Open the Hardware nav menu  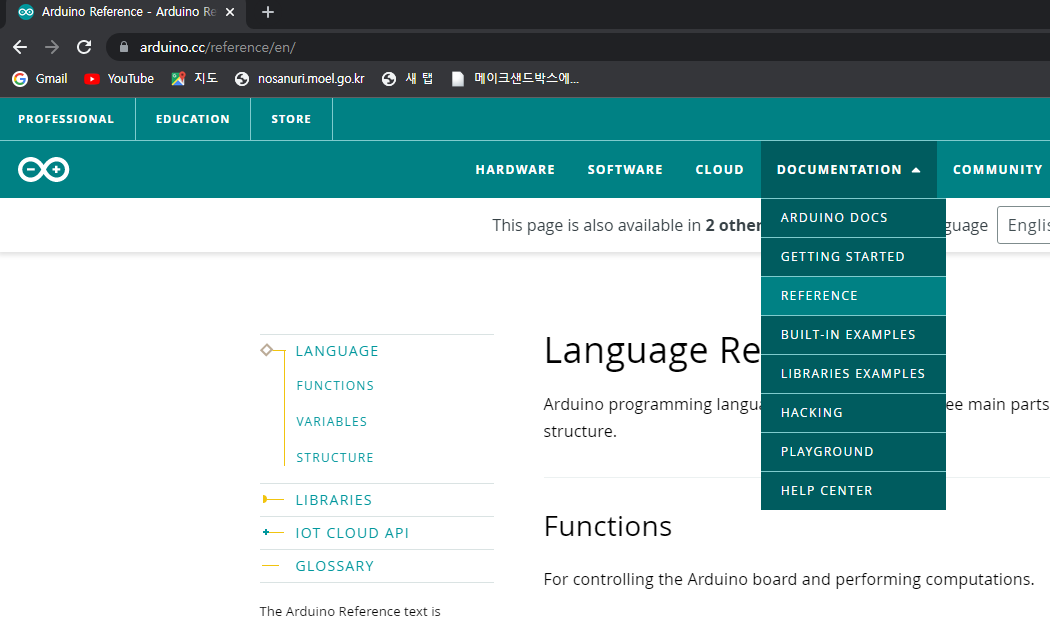[x=515, y=169]
